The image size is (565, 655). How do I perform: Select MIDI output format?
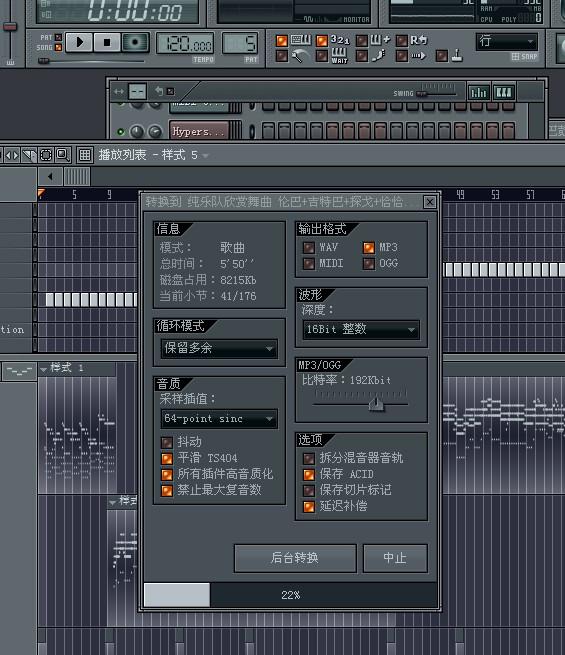point(309,264)
